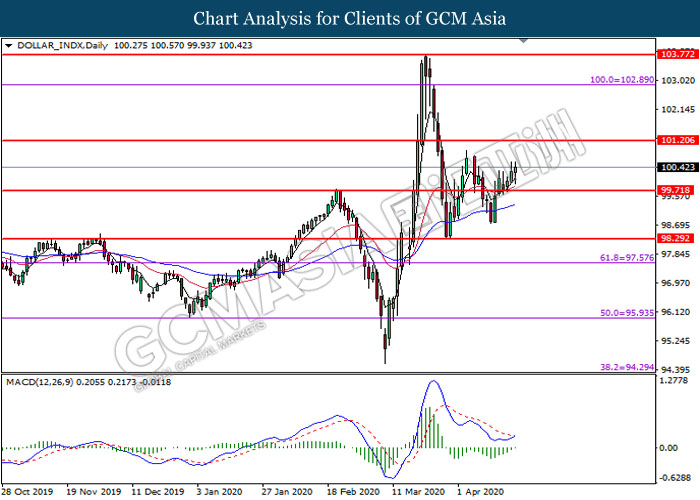Viewport: 700px width, 500px height.
Task: Click the DOLLAR_INDX dropdown triangle
Action: tap(8, 46)
